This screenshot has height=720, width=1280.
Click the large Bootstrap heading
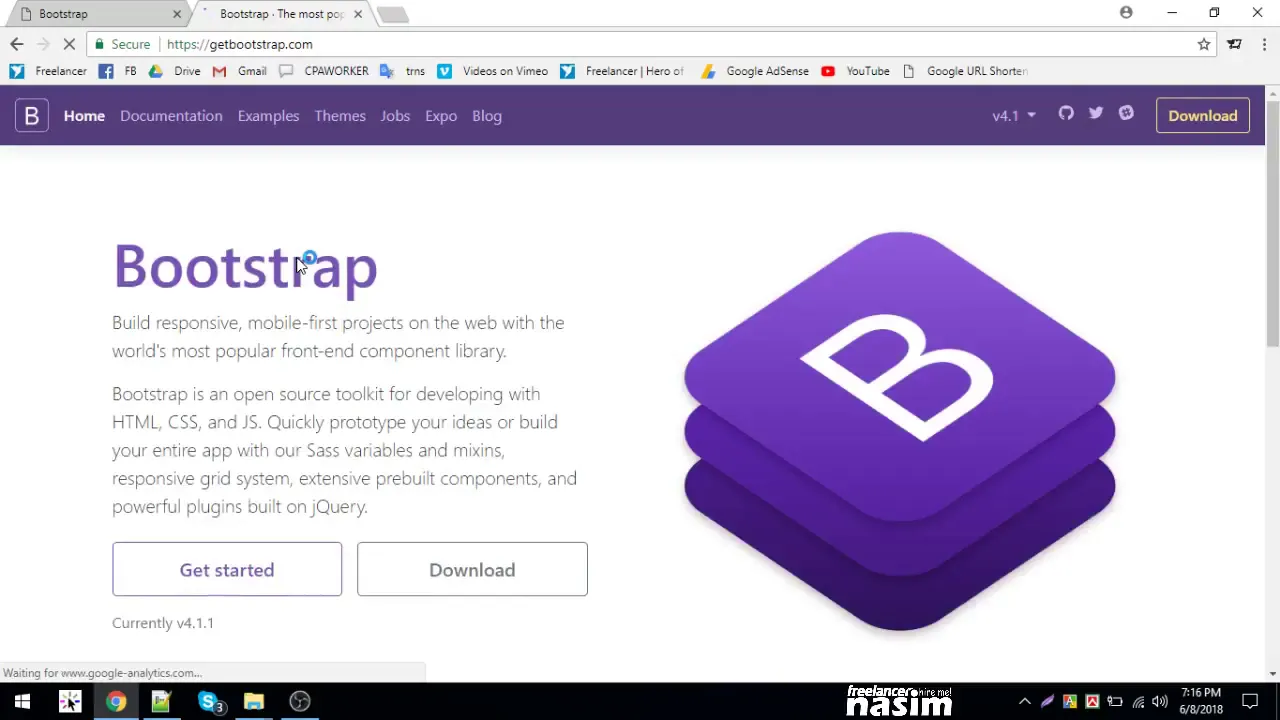click(x=245, y=267)
